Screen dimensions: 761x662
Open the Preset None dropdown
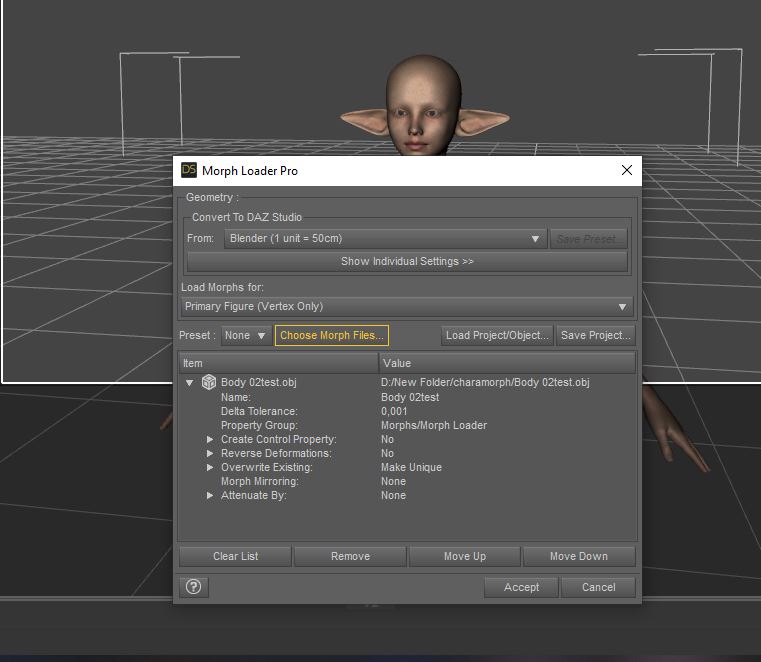coord(245,335)
